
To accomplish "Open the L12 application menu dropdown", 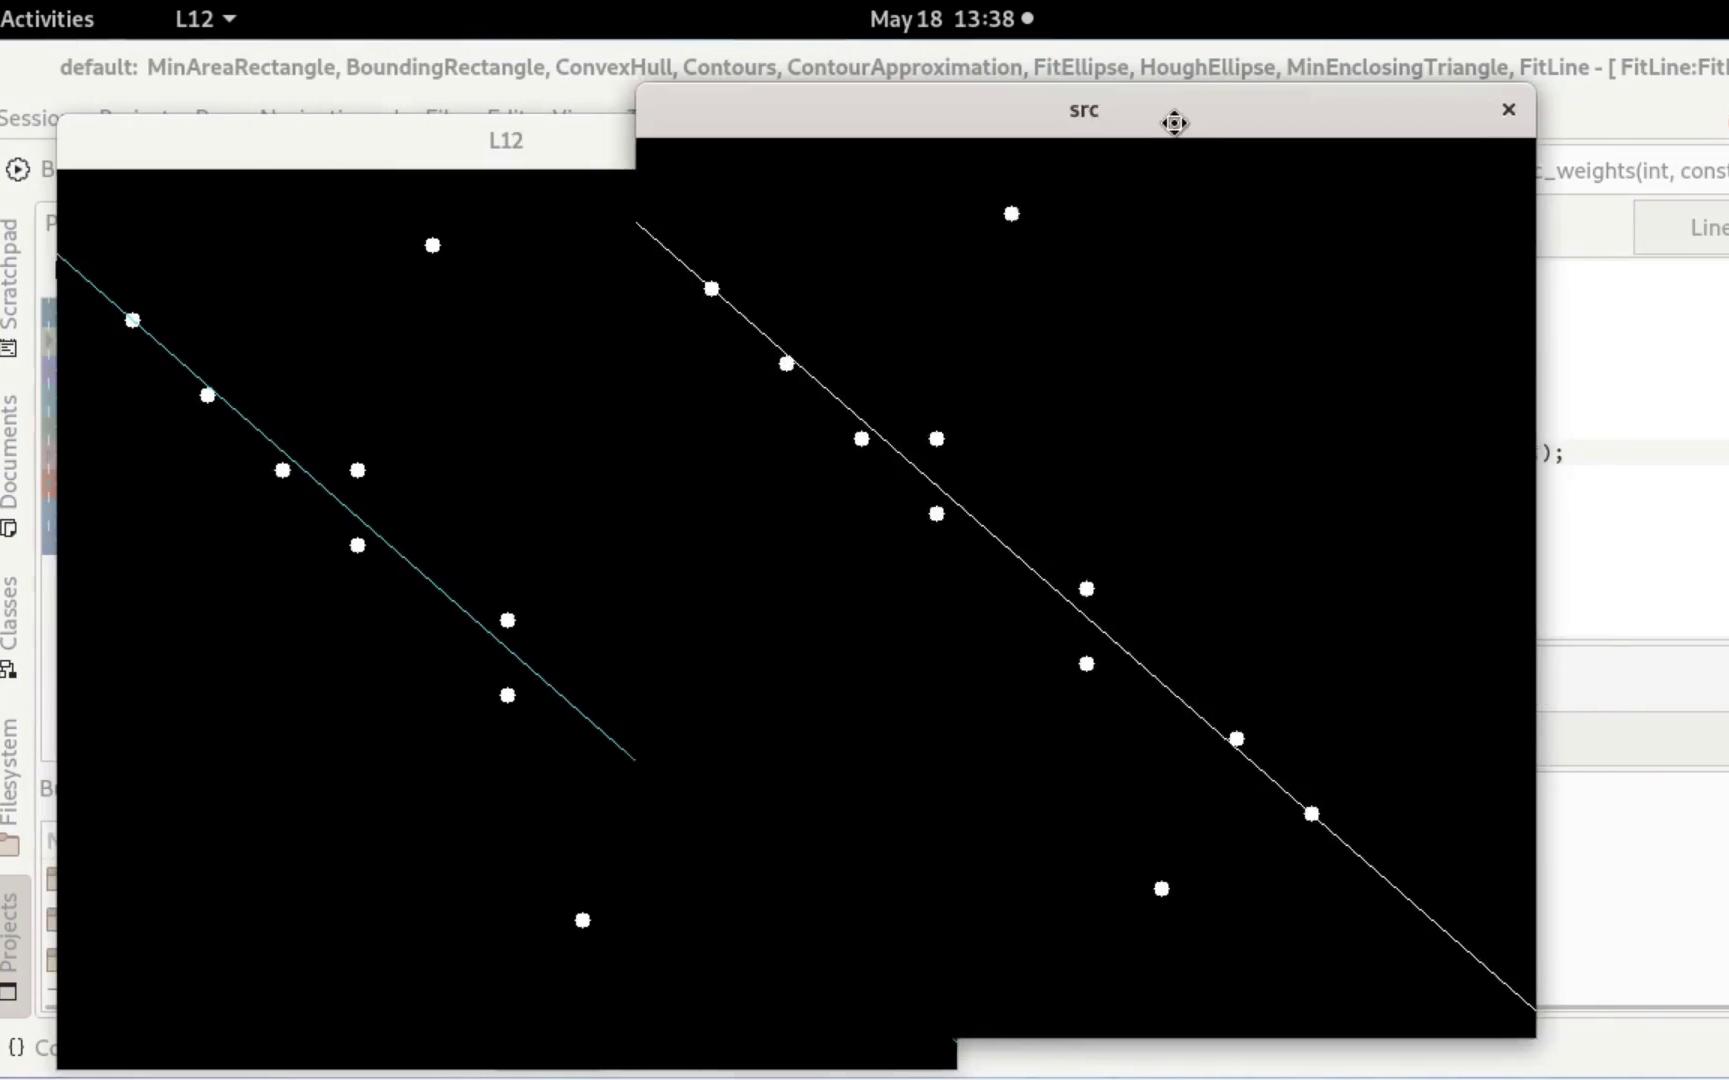I will coord(205,19).
